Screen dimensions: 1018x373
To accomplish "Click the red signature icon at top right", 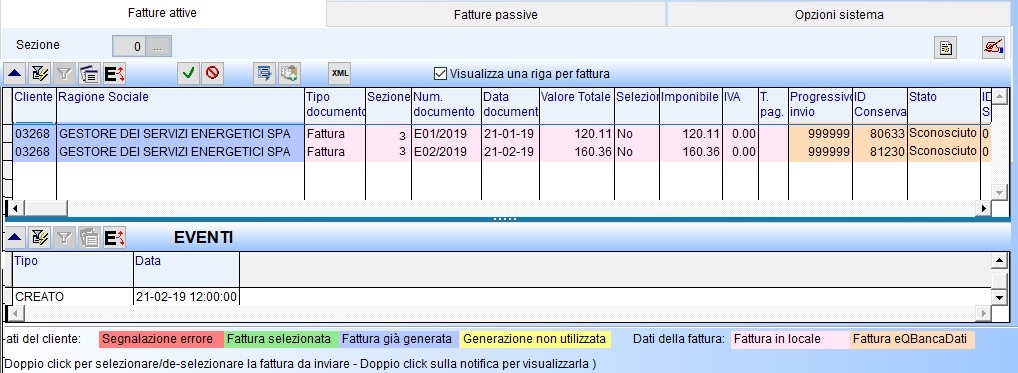I will pyautogui.click(x=993, y=48).
